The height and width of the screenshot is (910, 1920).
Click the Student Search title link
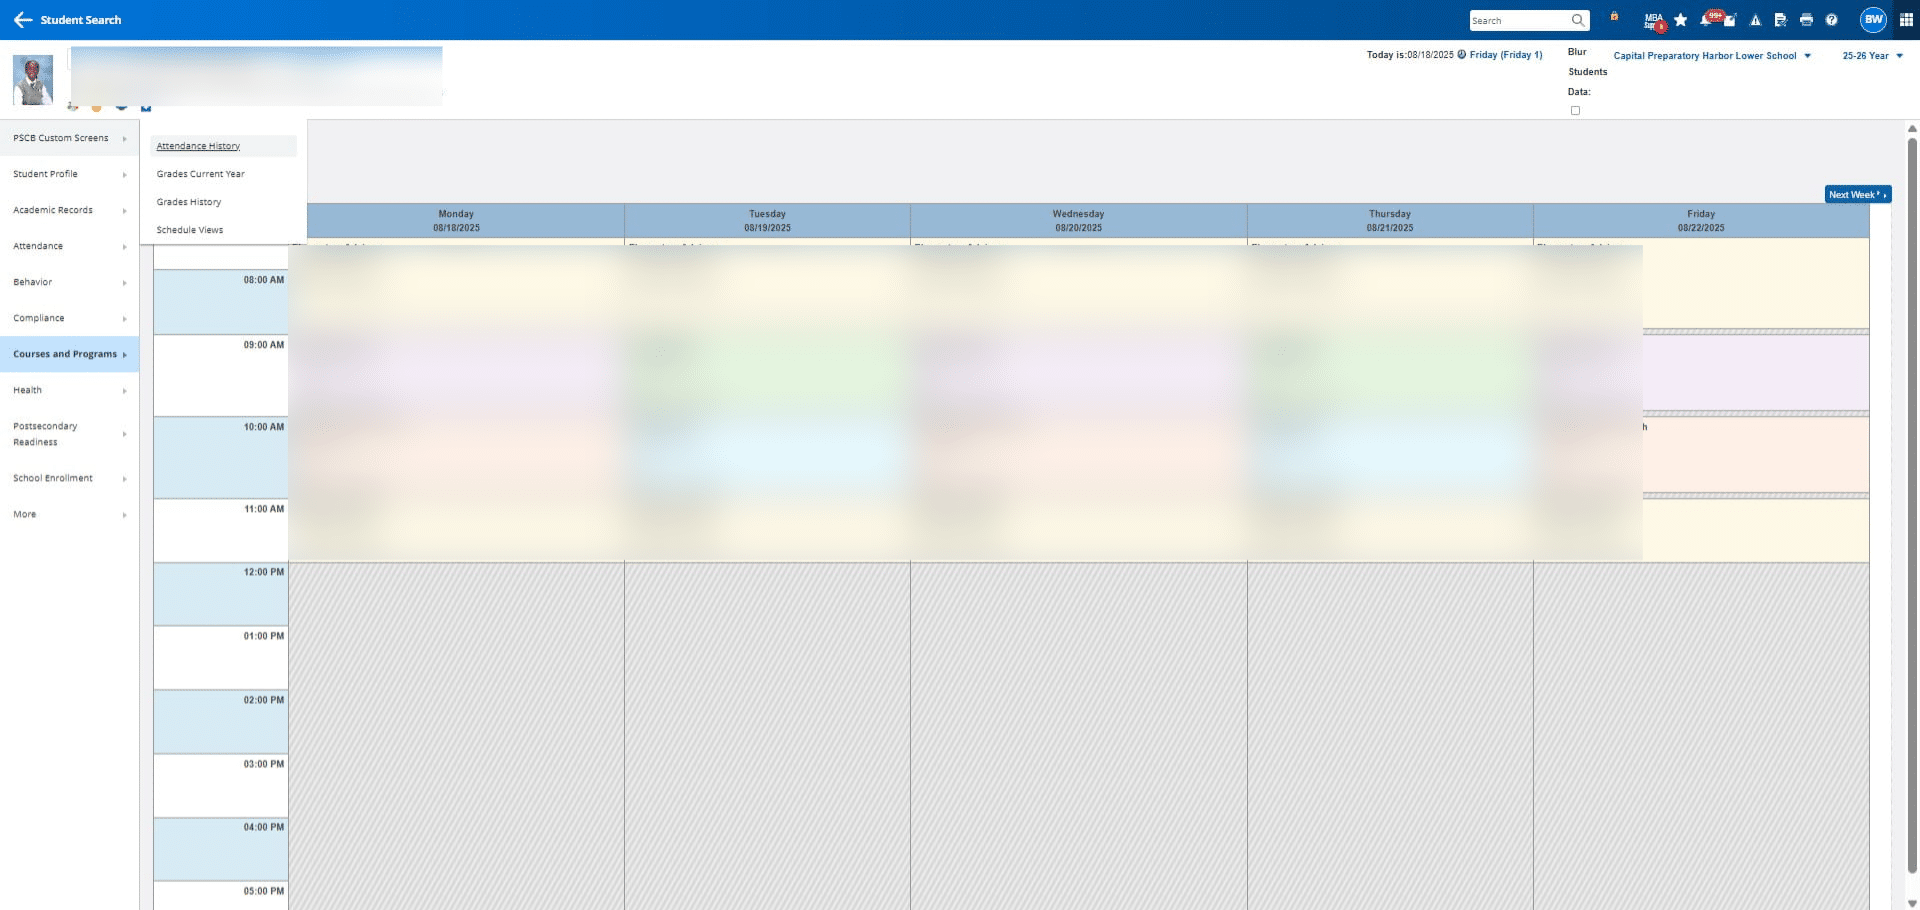[81, 20]
